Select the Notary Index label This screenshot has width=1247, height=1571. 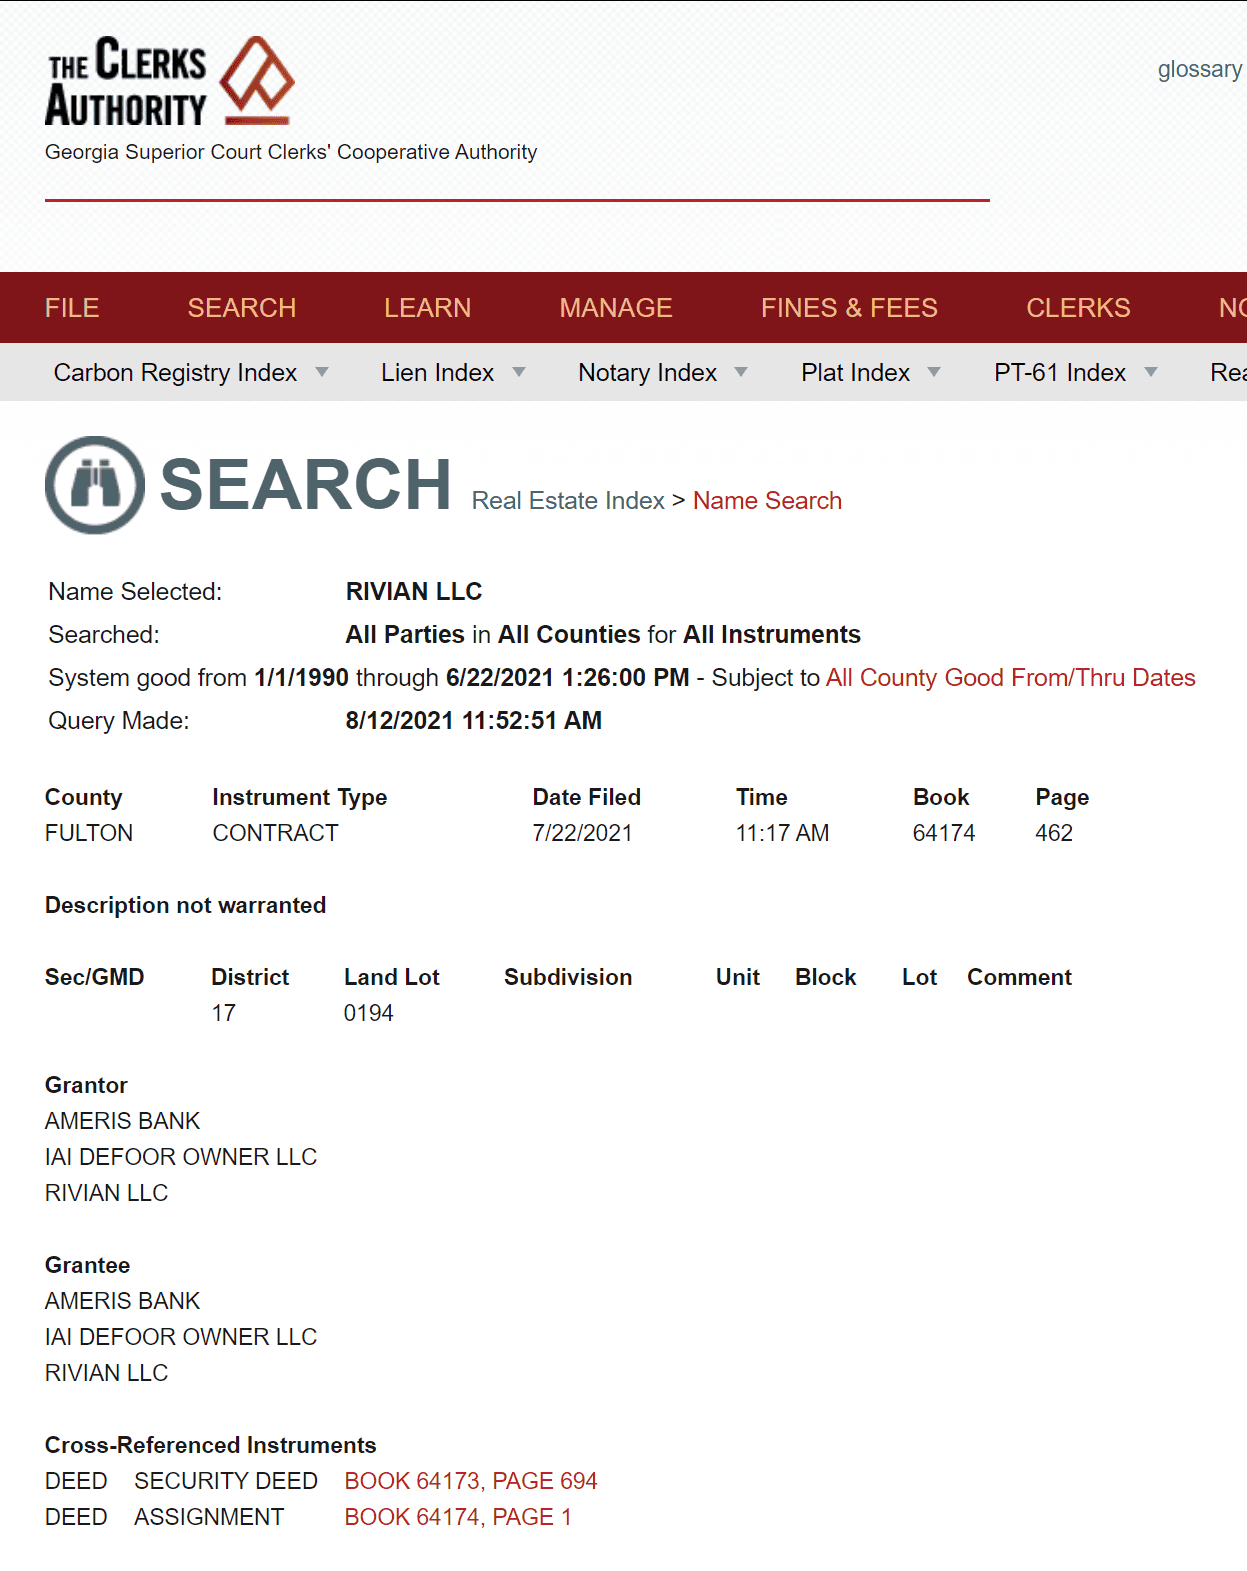[x=647, y=372]
